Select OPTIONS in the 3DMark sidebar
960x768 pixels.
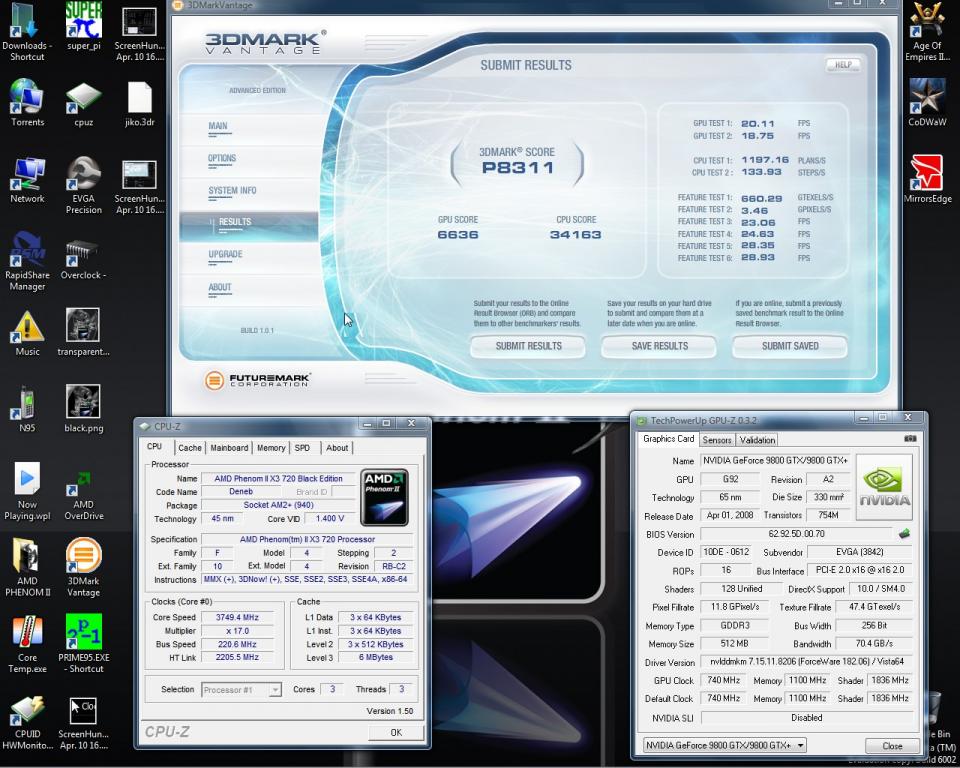tap(222, 159)
